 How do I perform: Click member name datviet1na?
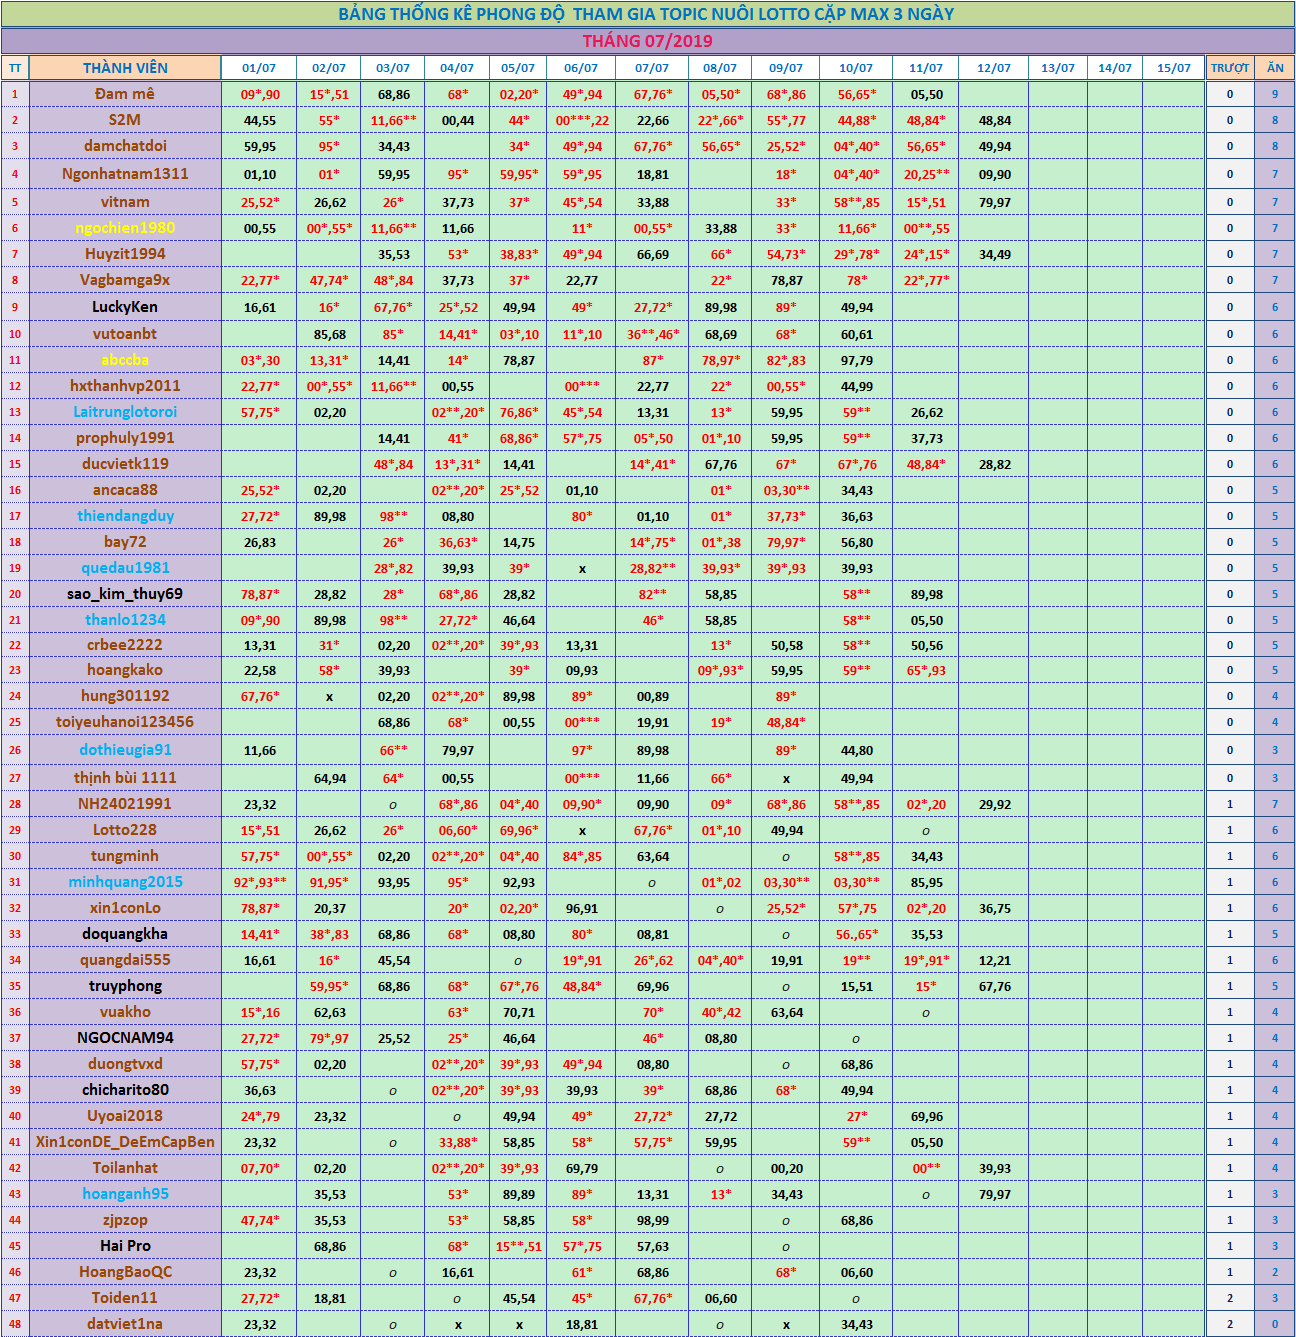tap(125, 1324)
